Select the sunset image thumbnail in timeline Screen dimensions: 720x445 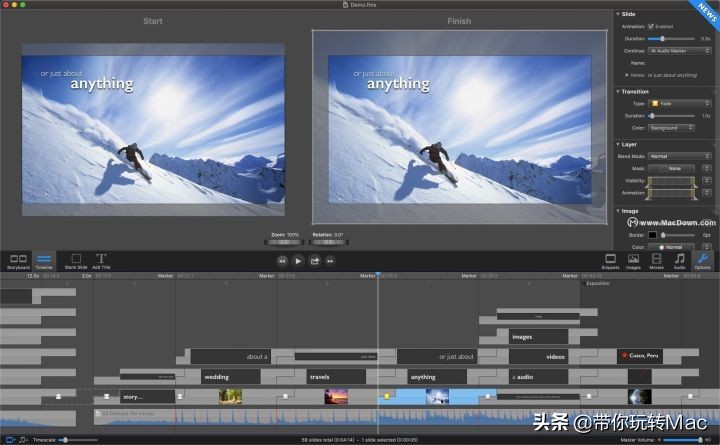point(336,396)
